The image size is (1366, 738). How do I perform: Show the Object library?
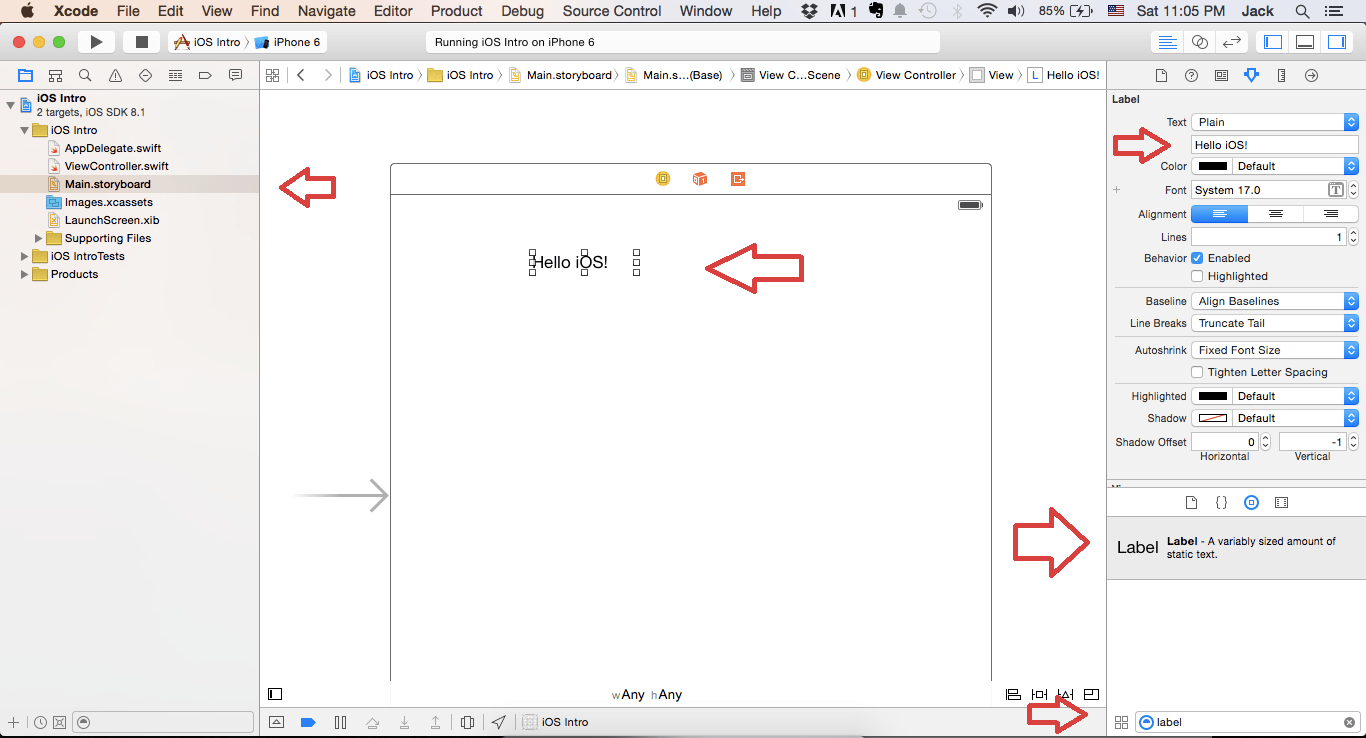tap(1251, 502)
